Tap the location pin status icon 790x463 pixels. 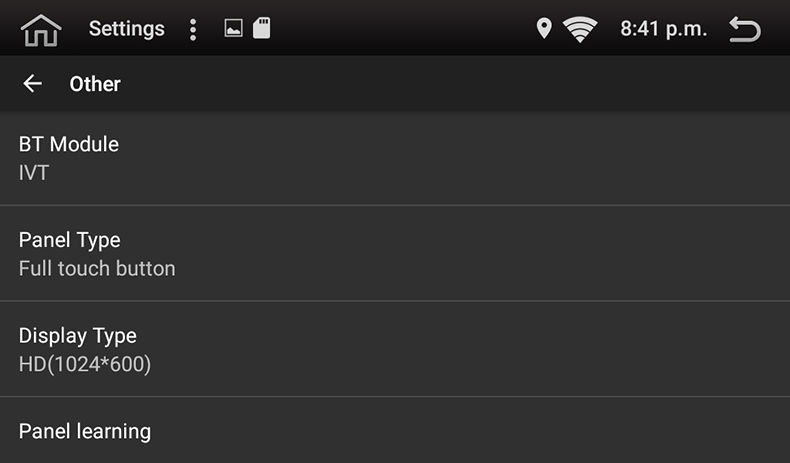(x=544, y=29)
